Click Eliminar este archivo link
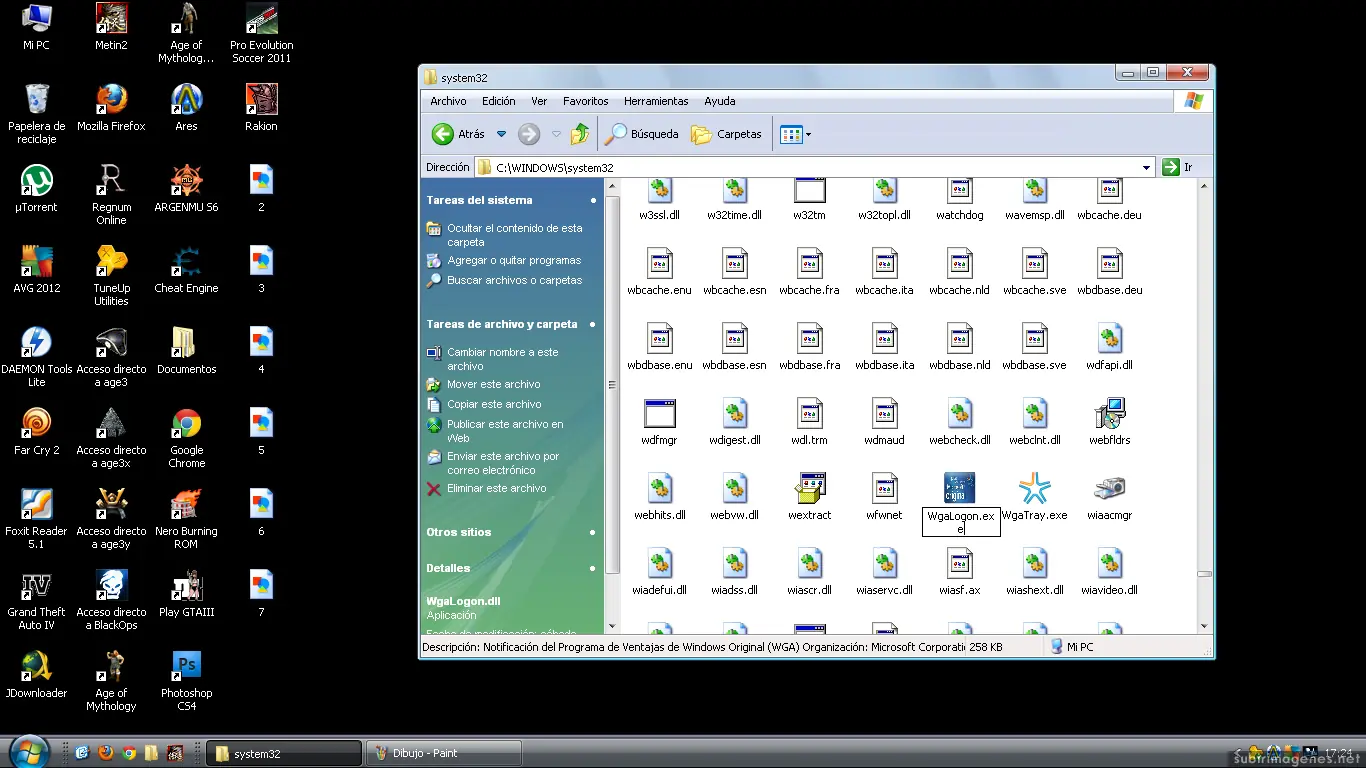 [x=496, y=488]
